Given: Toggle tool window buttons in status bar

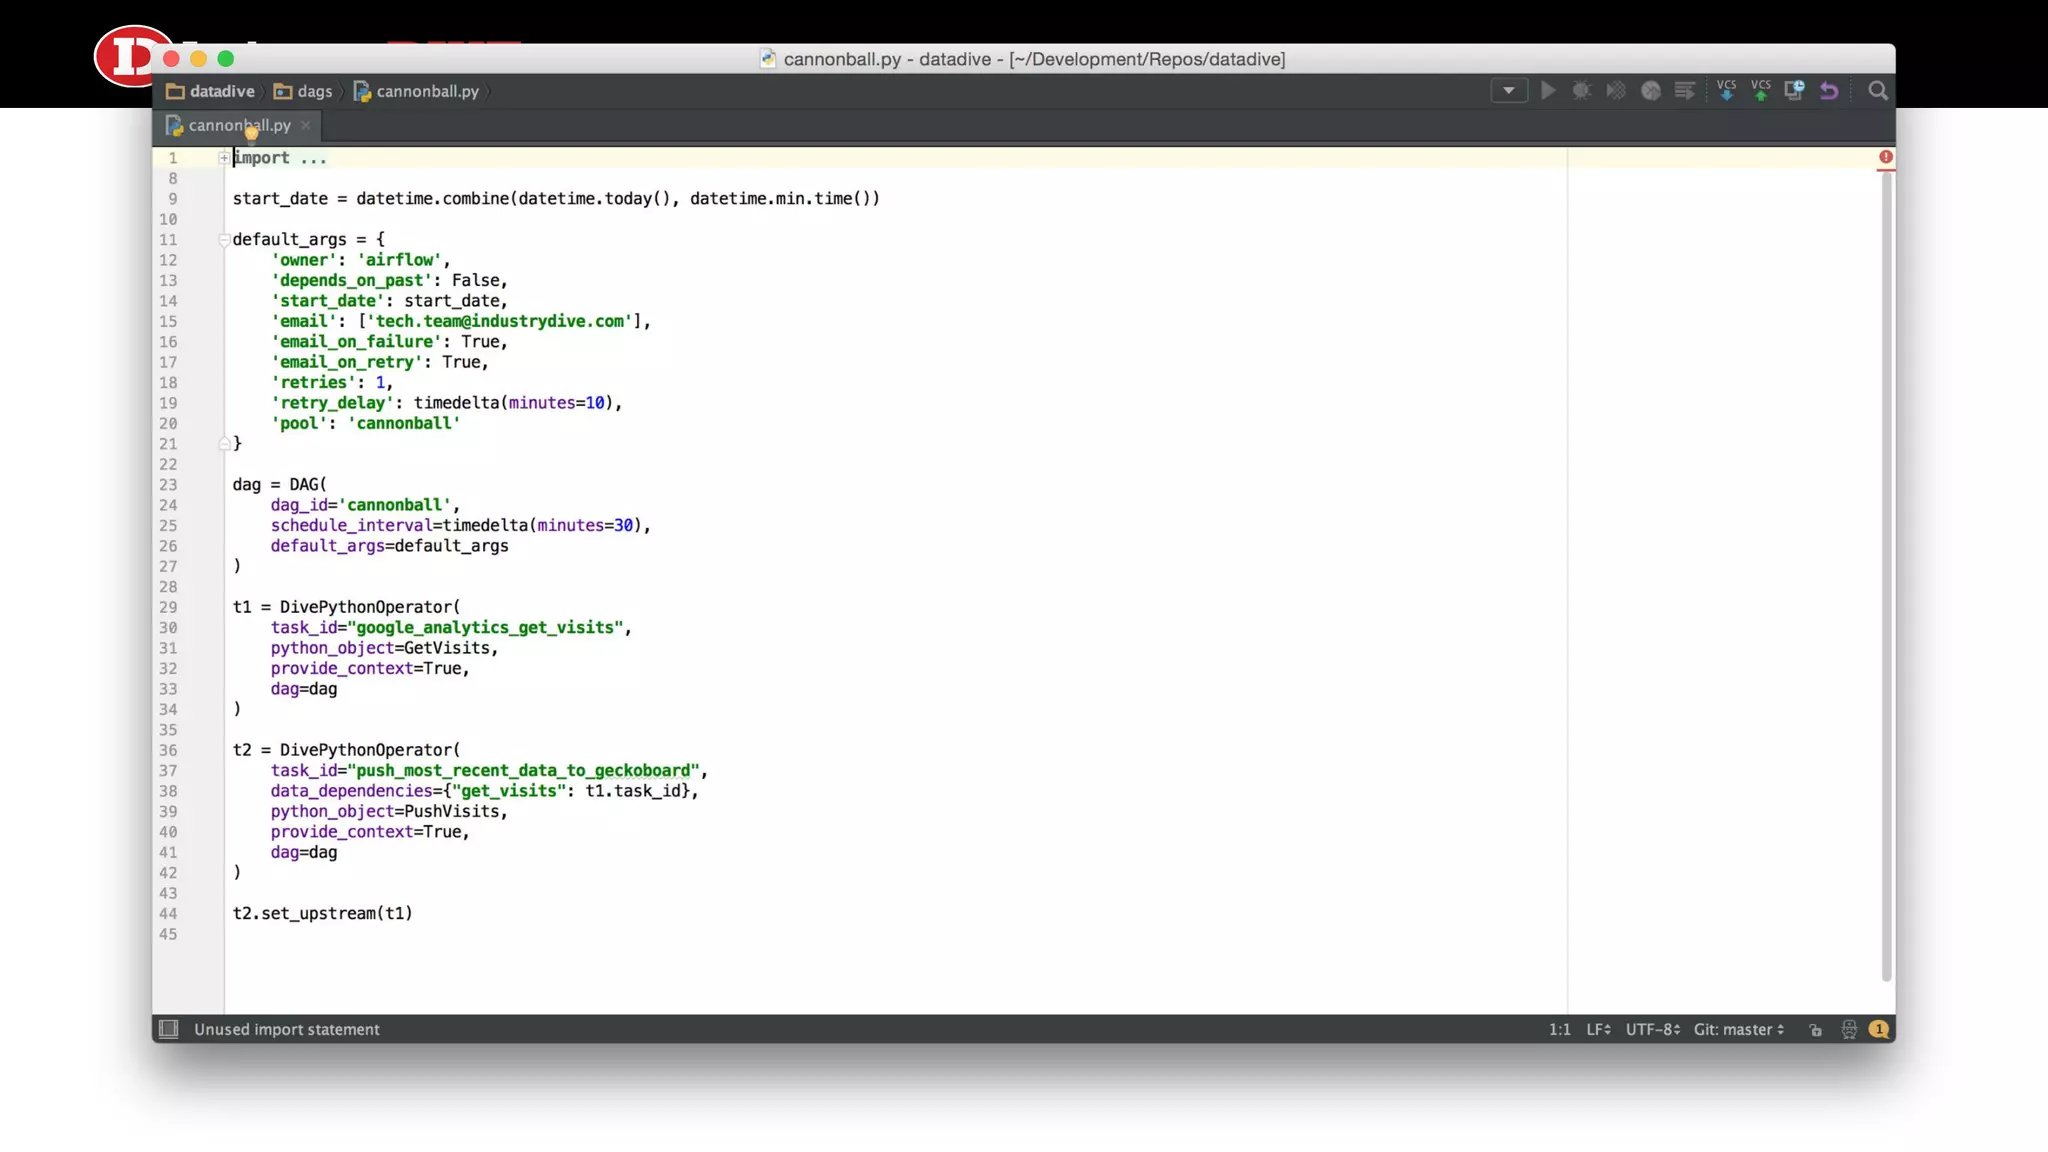Looking at the screenshot, I should [169, 1029].
